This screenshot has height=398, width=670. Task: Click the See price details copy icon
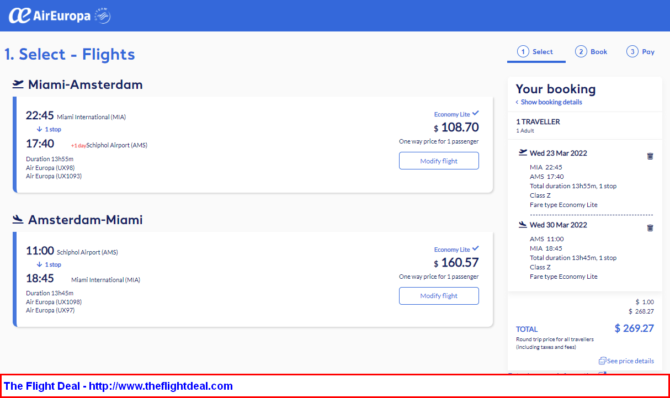click(602, 361)
